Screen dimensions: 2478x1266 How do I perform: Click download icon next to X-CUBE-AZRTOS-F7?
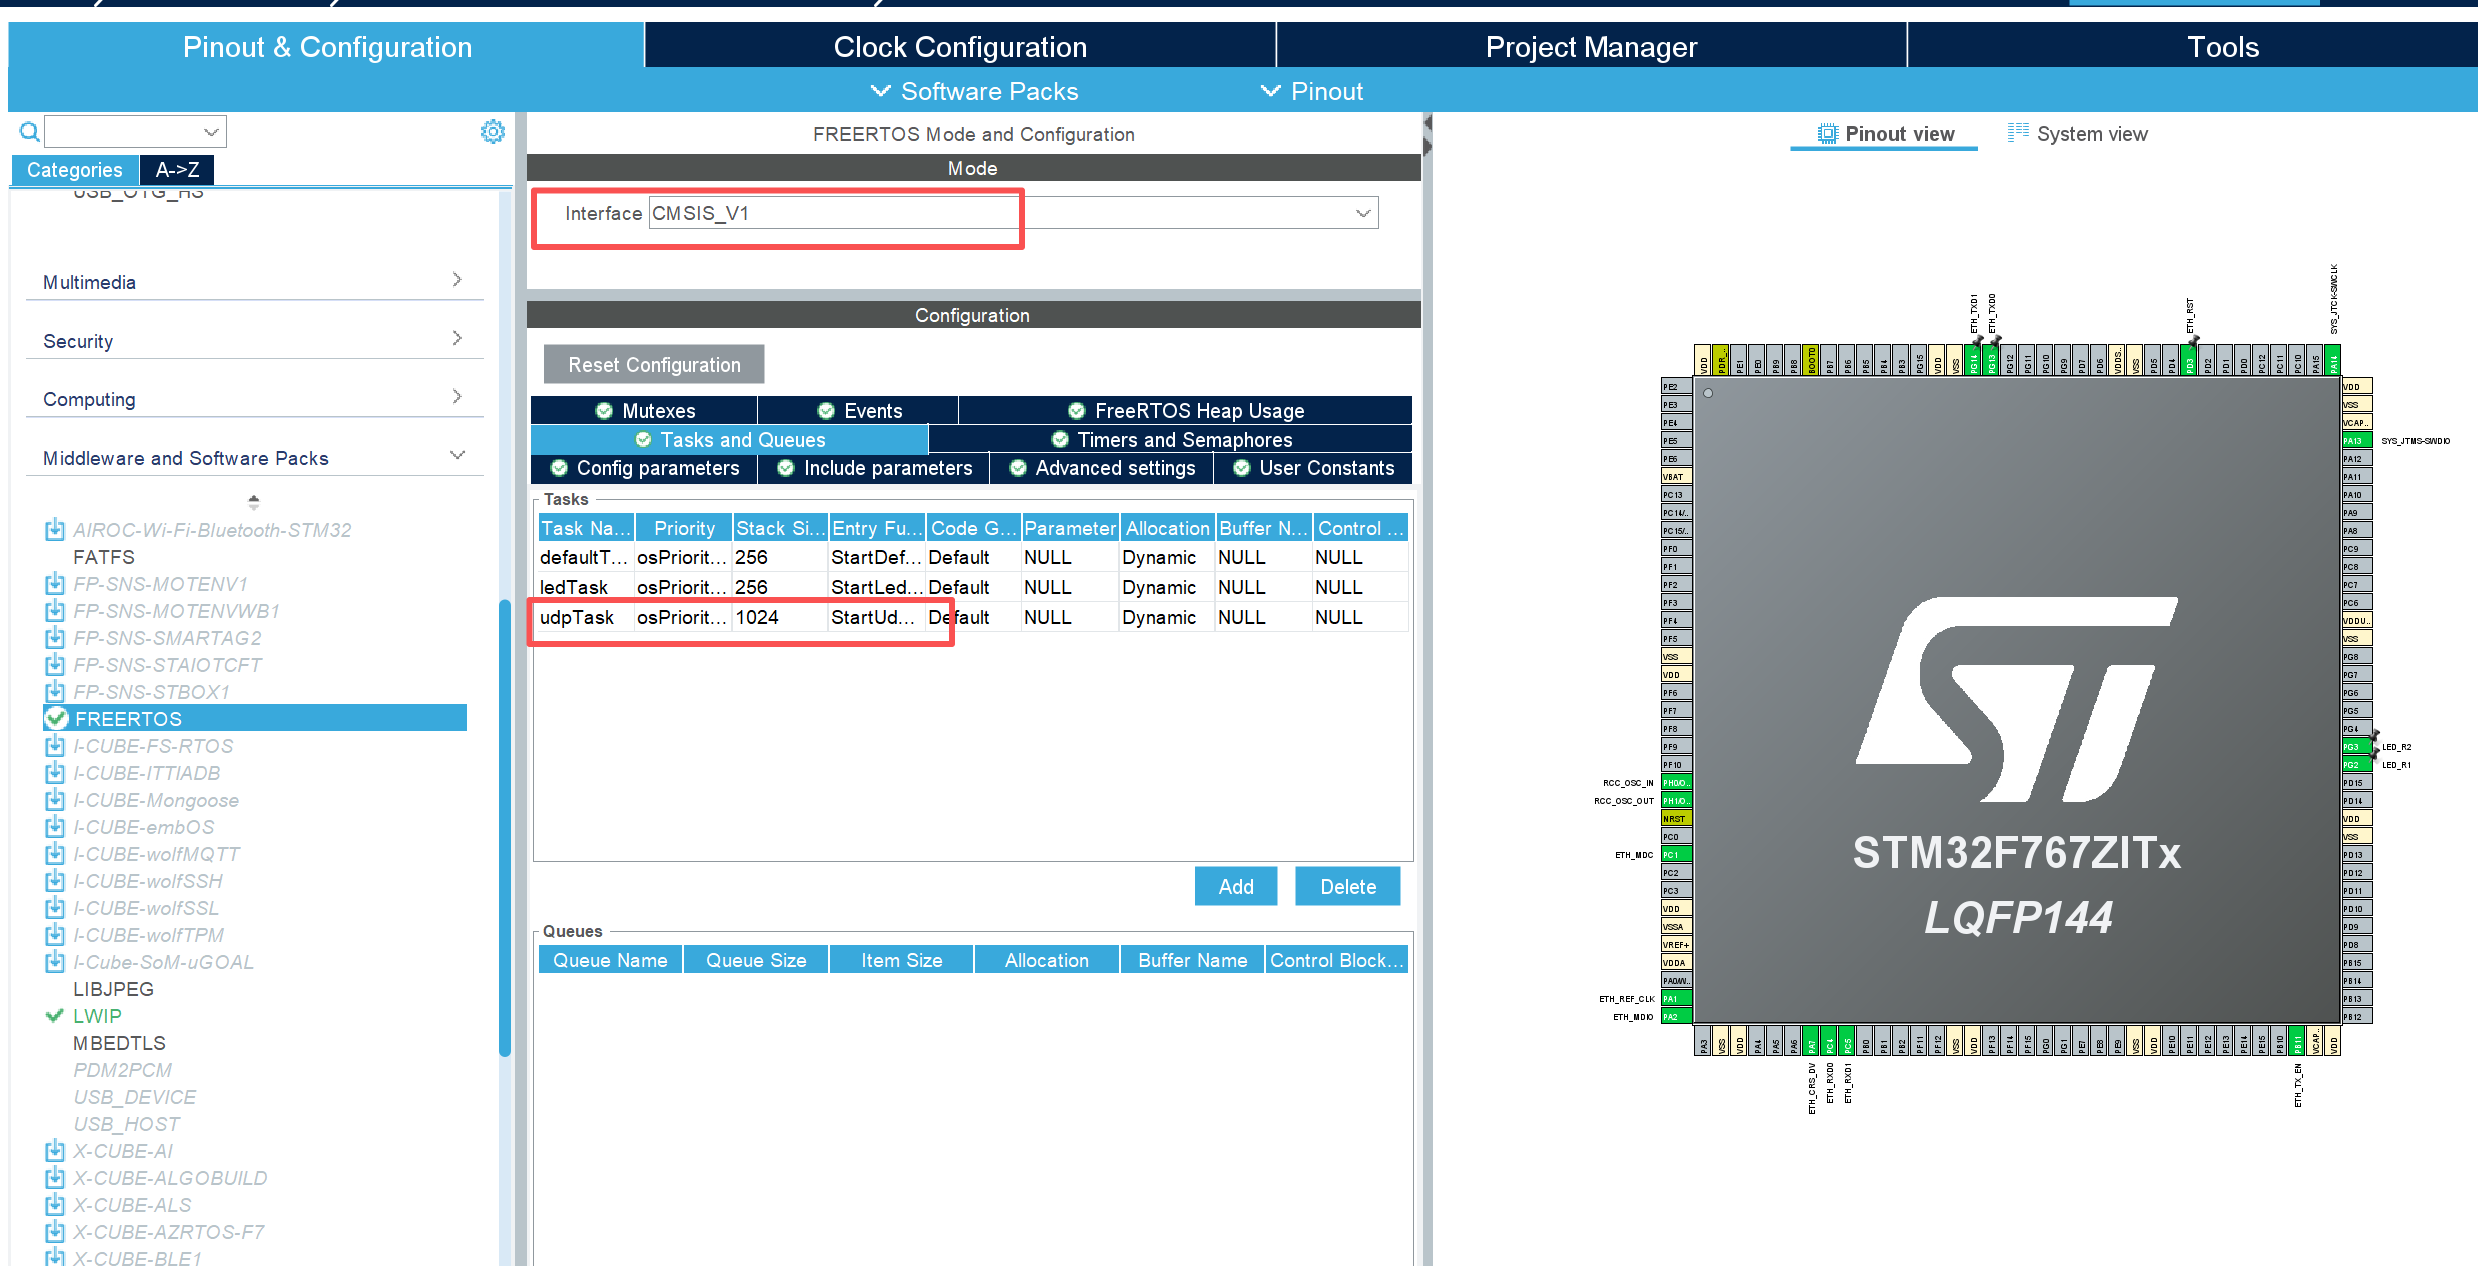click(55, 1231)
